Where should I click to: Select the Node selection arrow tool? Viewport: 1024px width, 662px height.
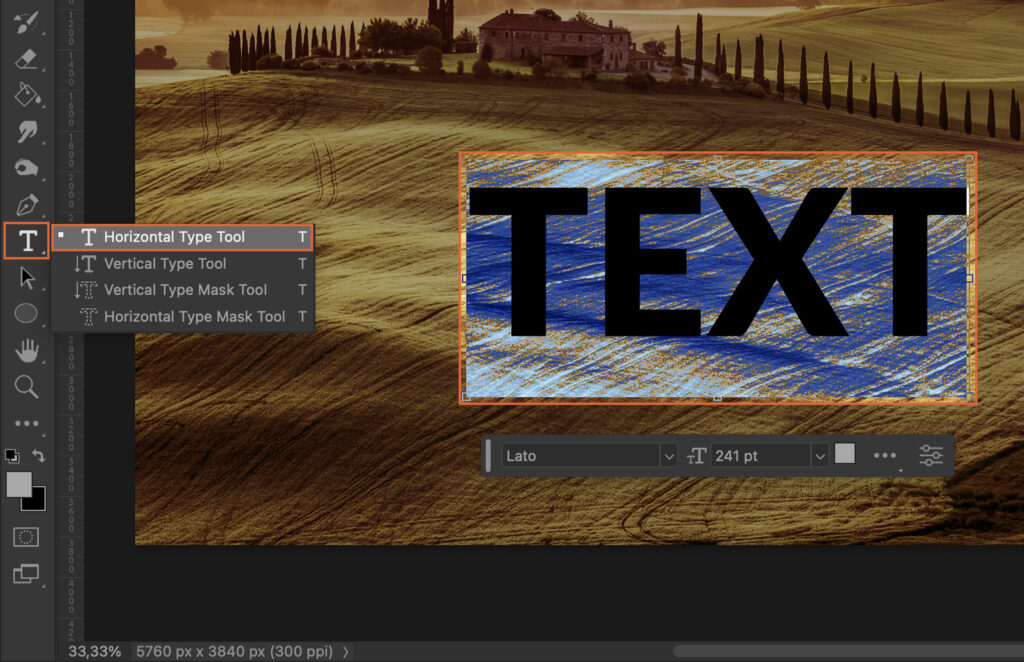(25, 277)
